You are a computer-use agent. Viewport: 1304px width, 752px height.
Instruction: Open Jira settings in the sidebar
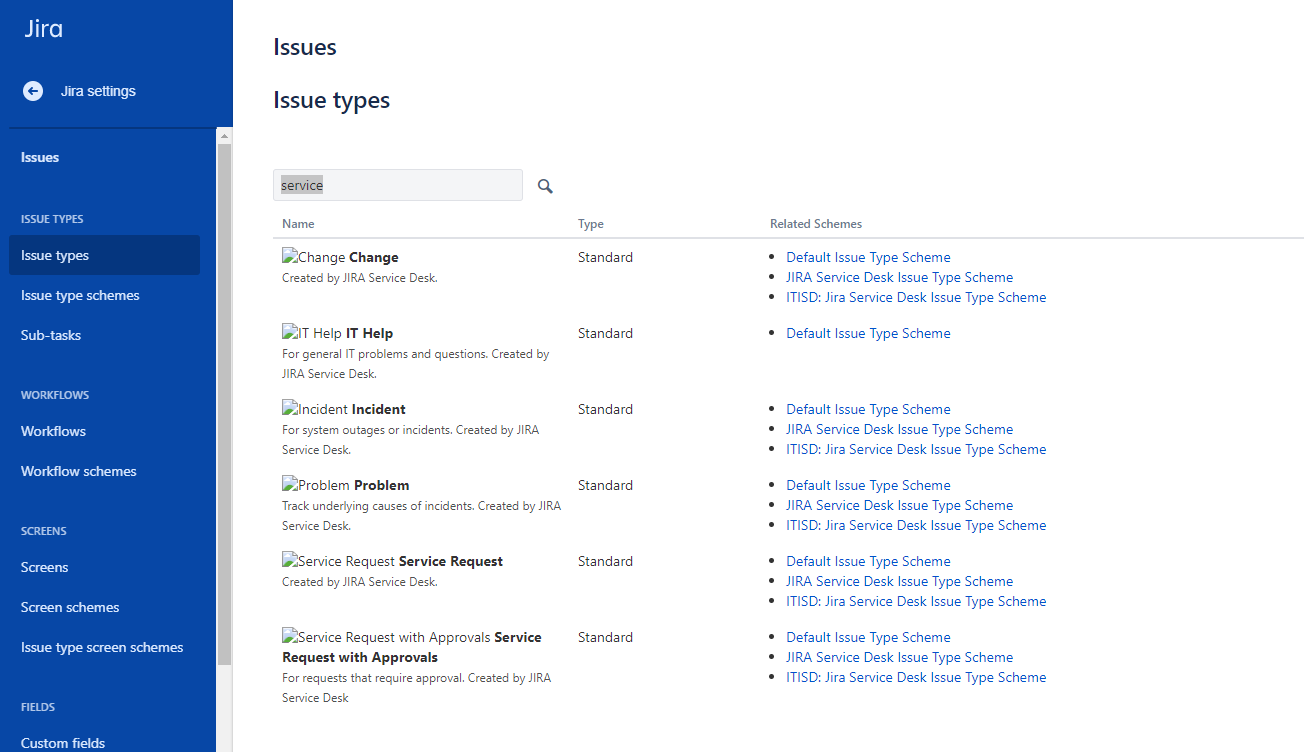[98, 91]
